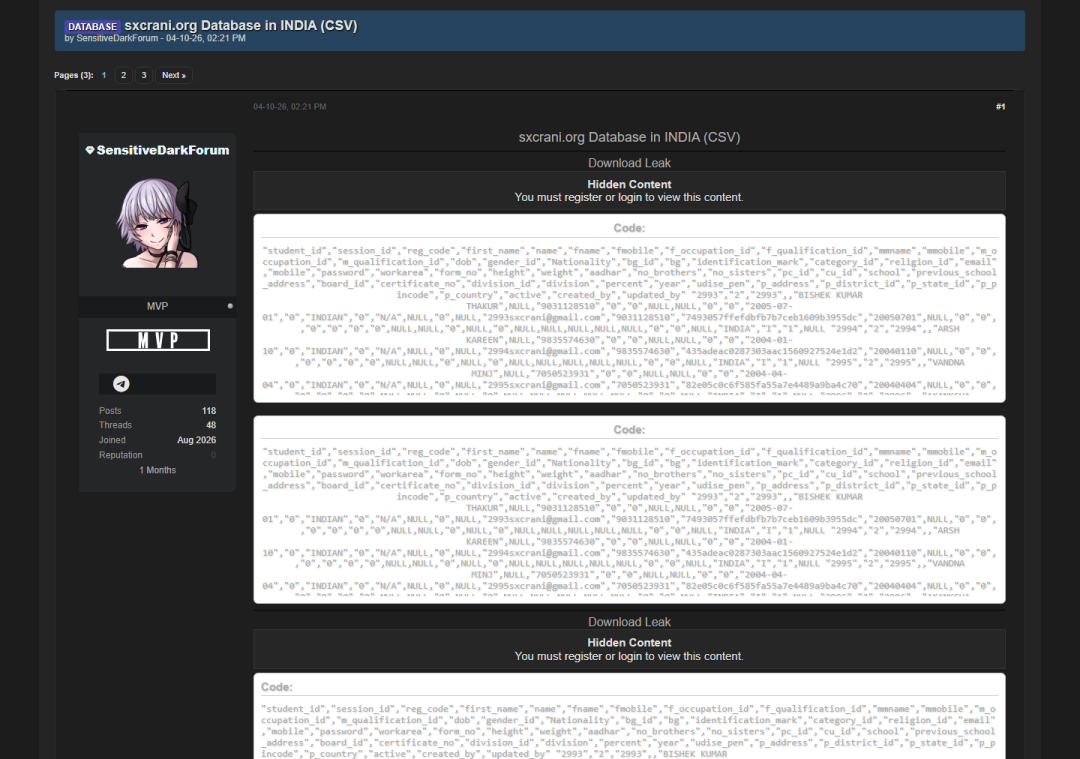Open the Telegram contact icon in the profile
1080x759 pixels.
(x=121, y=384)
